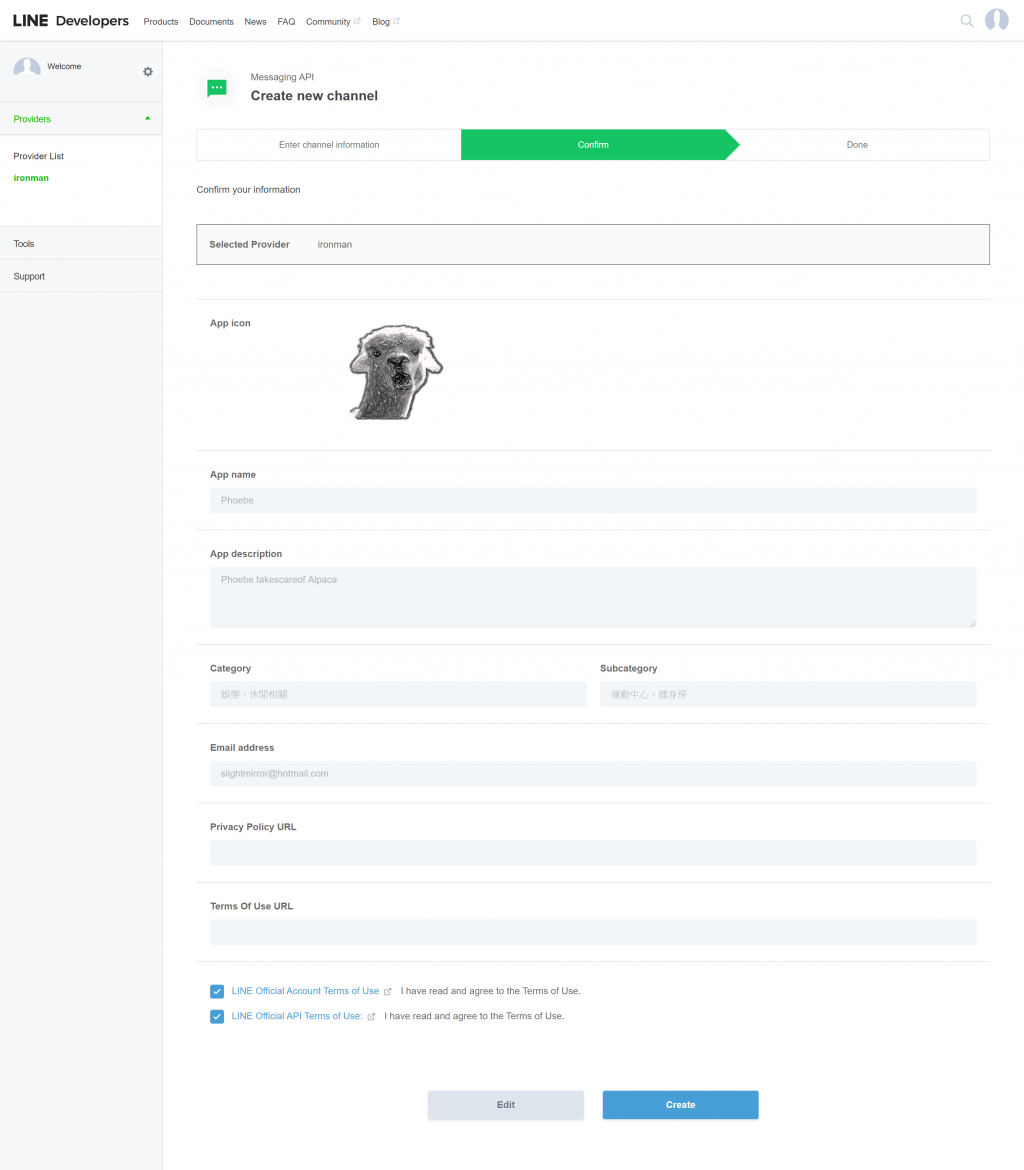Open settings gear in sidebar
This screenshot has height=1170, width=1024.
(x=148, y=72)
